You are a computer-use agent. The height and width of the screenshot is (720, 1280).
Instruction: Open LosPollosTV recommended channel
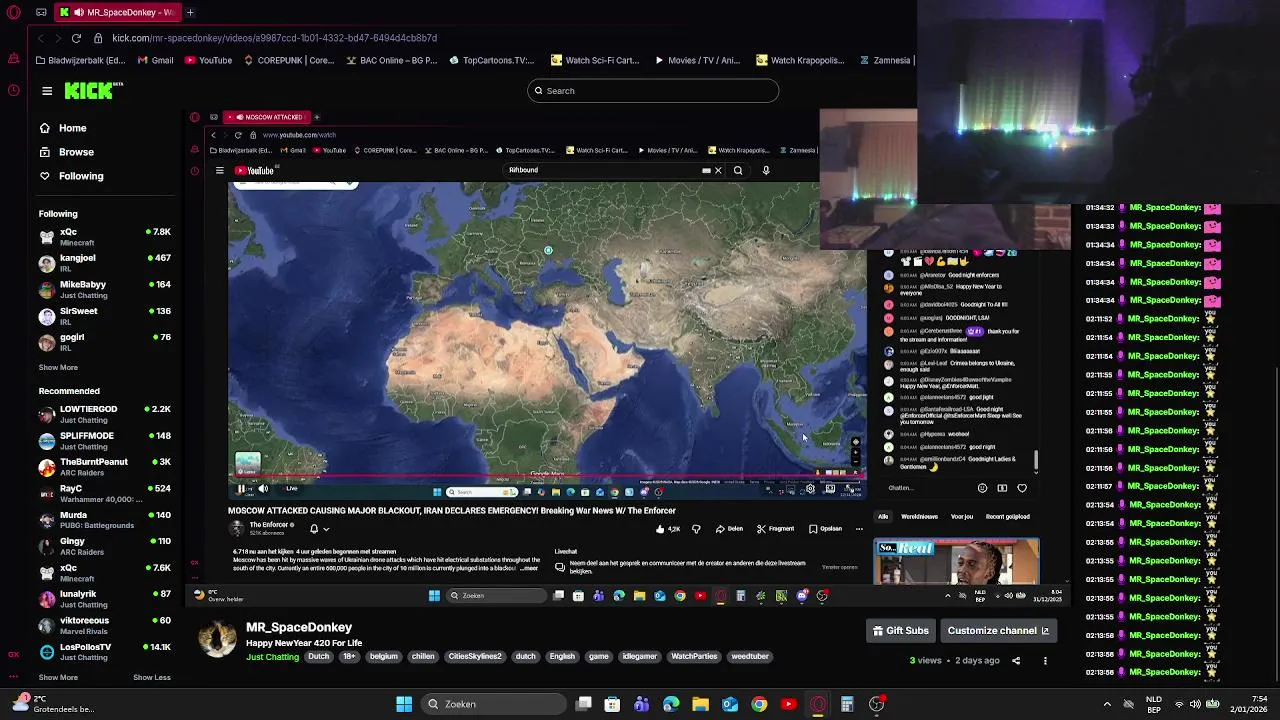(105, 652)
